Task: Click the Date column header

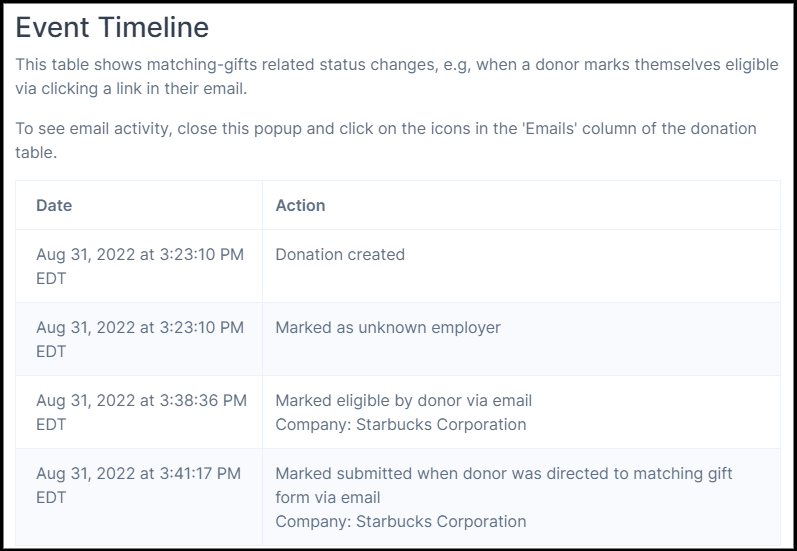Action: (x=54, y=205)
